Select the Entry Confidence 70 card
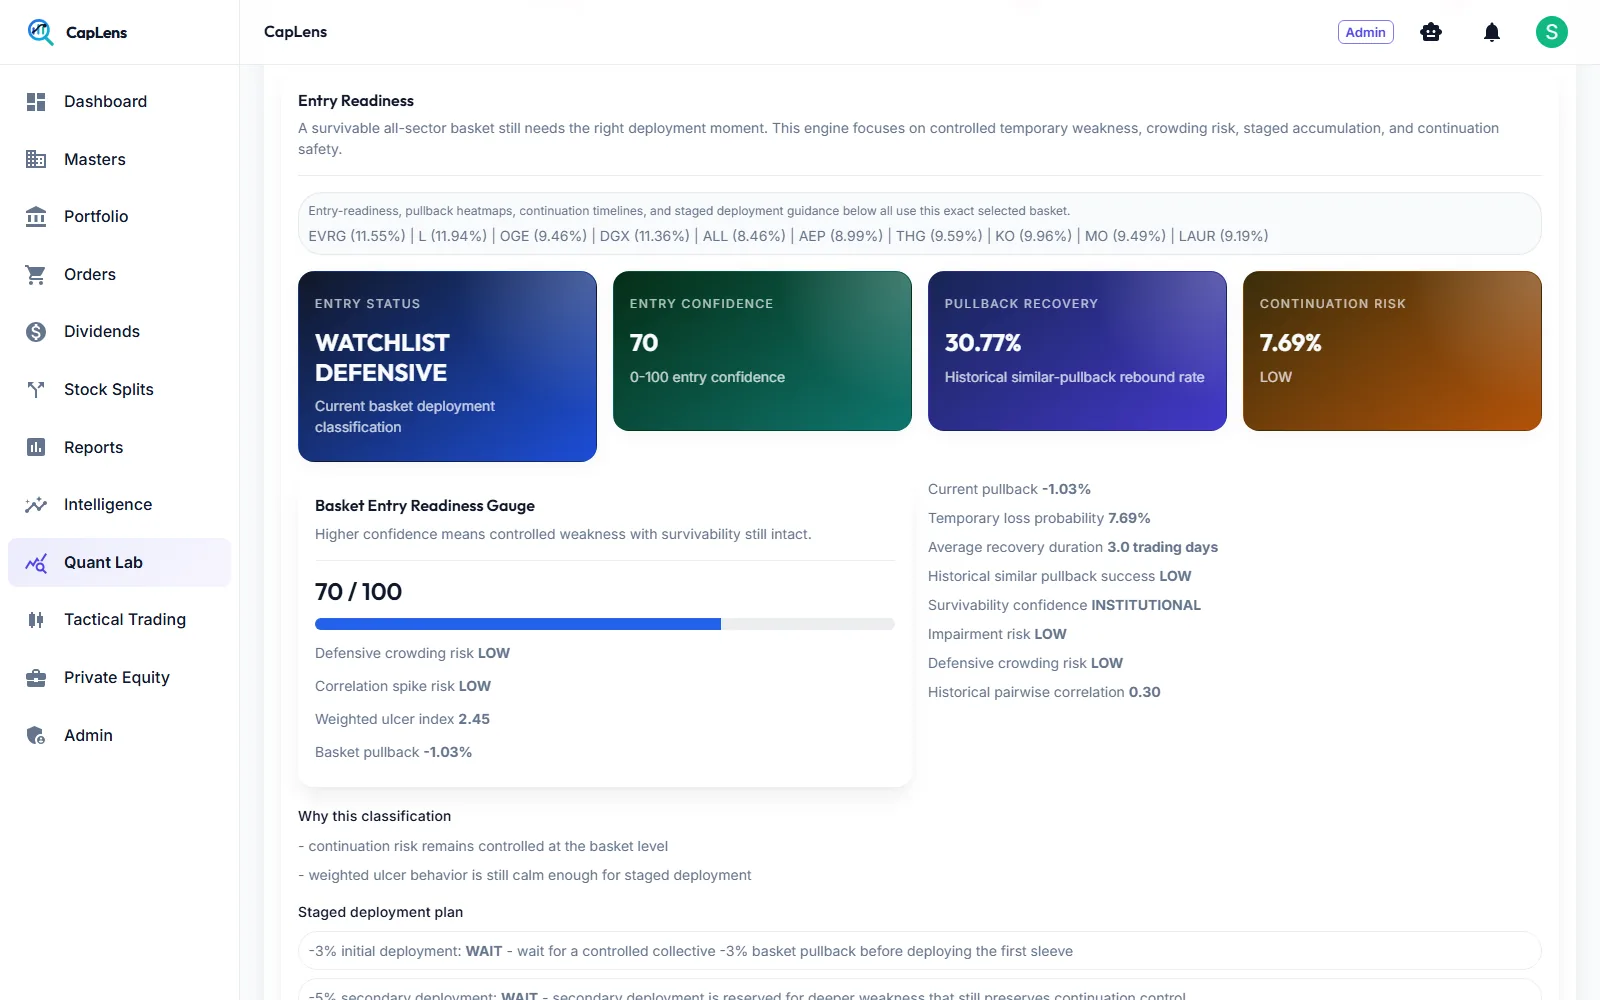Screen dimensions: 1600x1000 click(762, 351)
